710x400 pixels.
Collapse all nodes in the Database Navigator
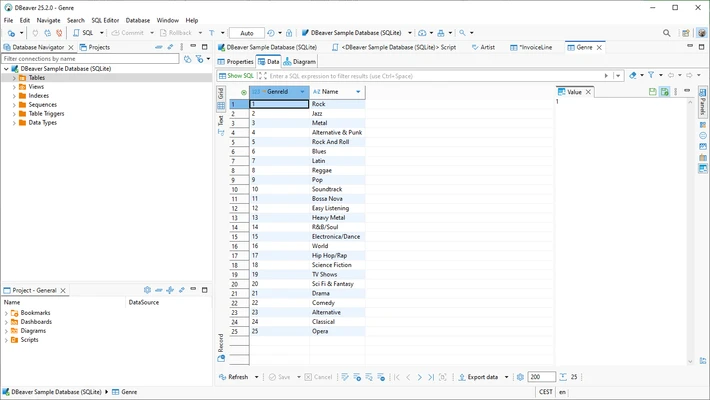coord(158,47)
